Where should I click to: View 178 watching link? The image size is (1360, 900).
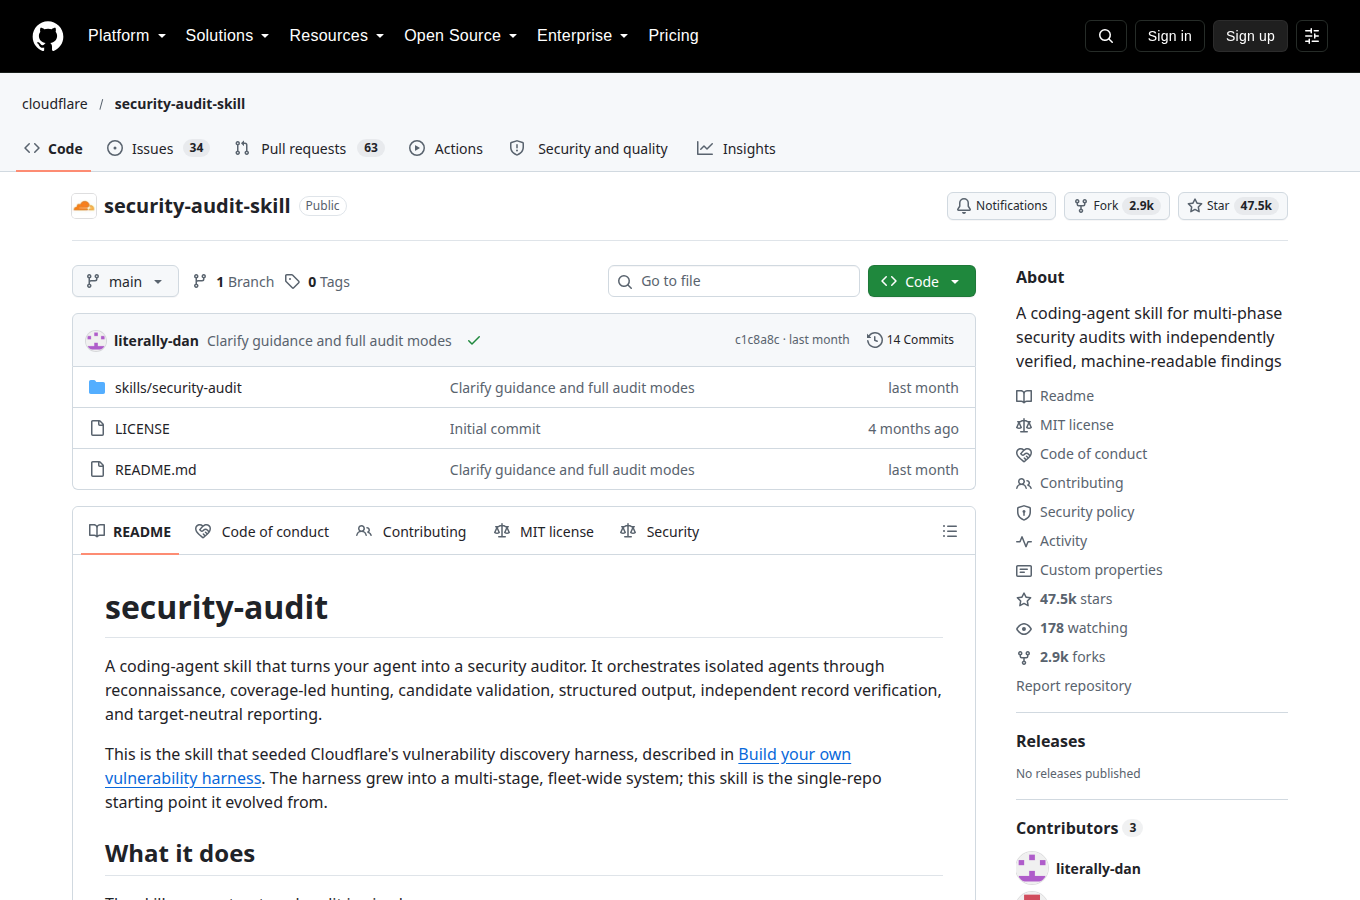coord(1072,628)
